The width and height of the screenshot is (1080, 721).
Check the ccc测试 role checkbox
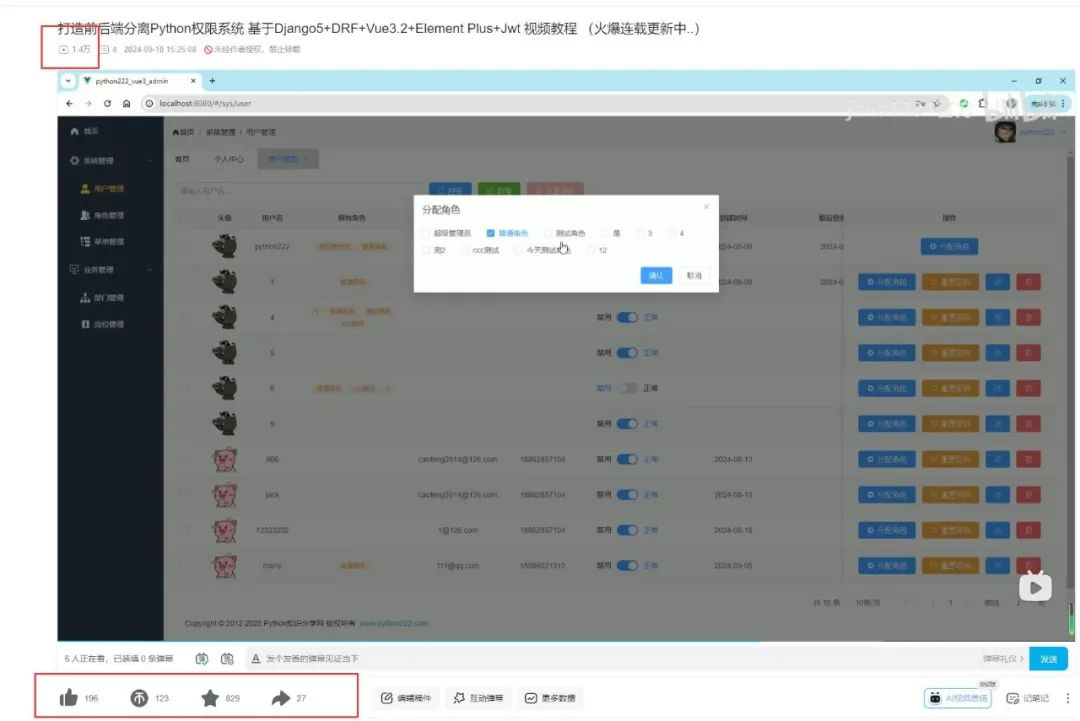tap(464, 250)
